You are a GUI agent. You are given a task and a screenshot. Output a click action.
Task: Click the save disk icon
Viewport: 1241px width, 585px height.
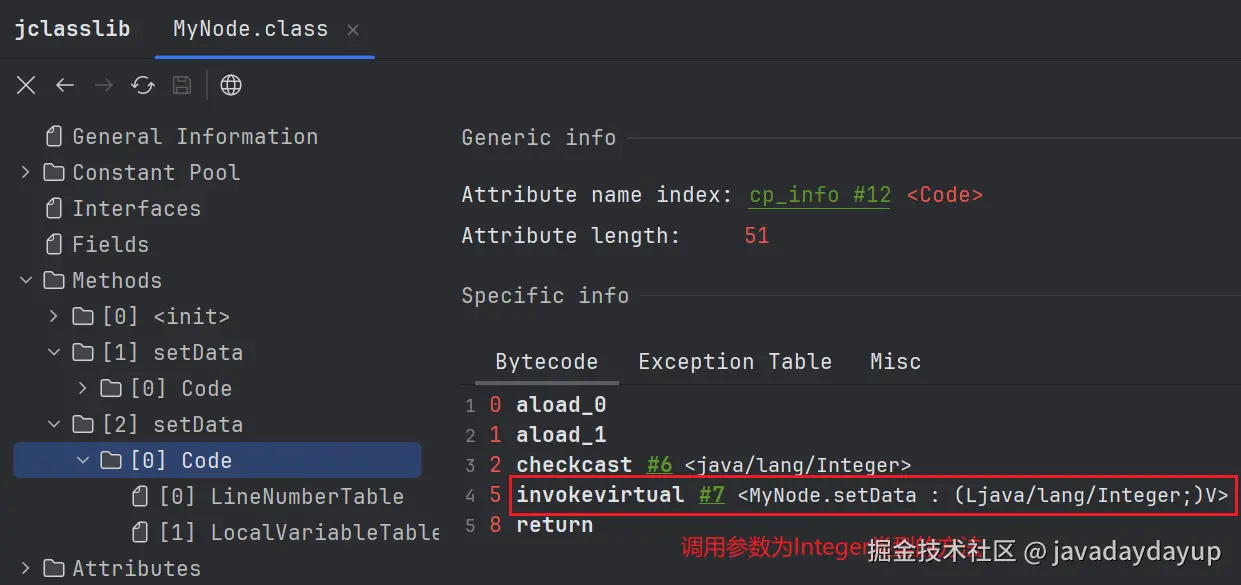pyautogui.click(x=182, y=86)
